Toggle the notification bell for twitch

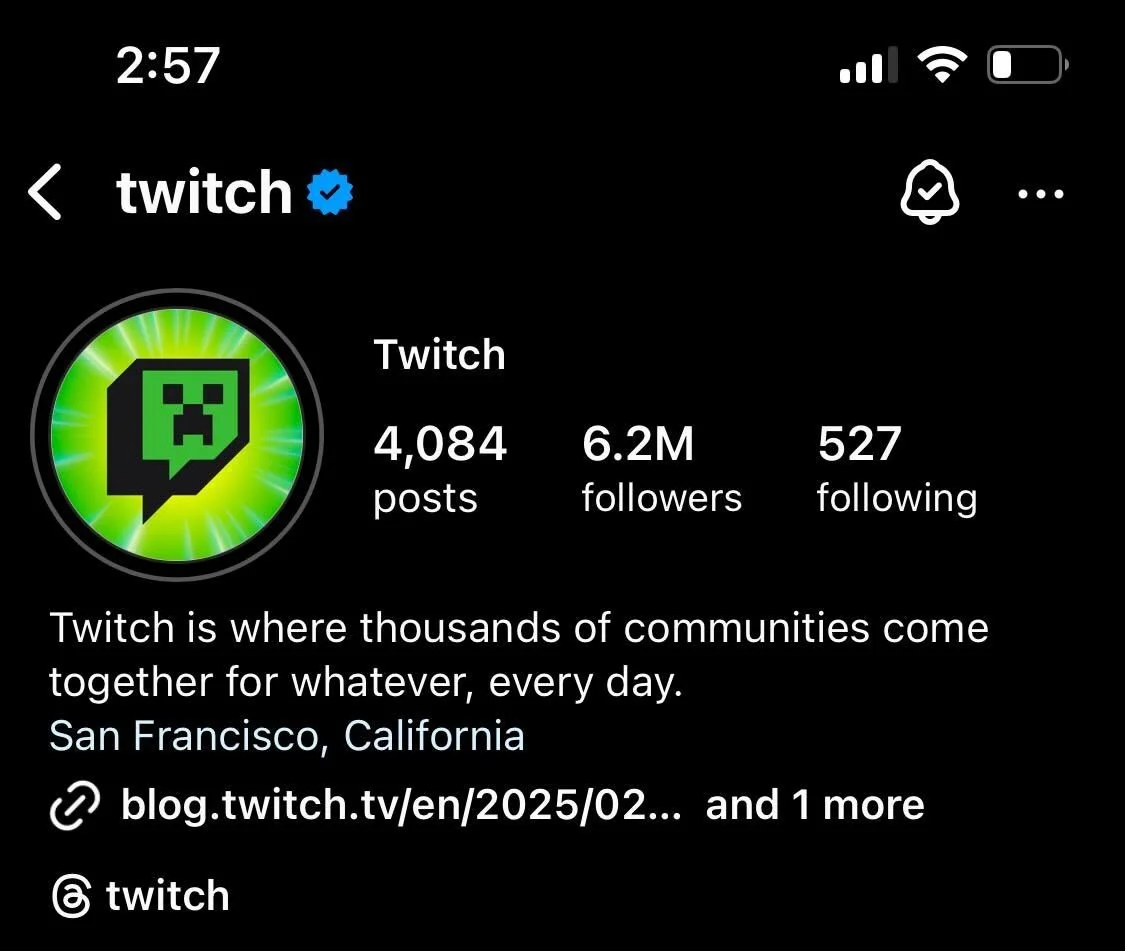coord(929,192)
